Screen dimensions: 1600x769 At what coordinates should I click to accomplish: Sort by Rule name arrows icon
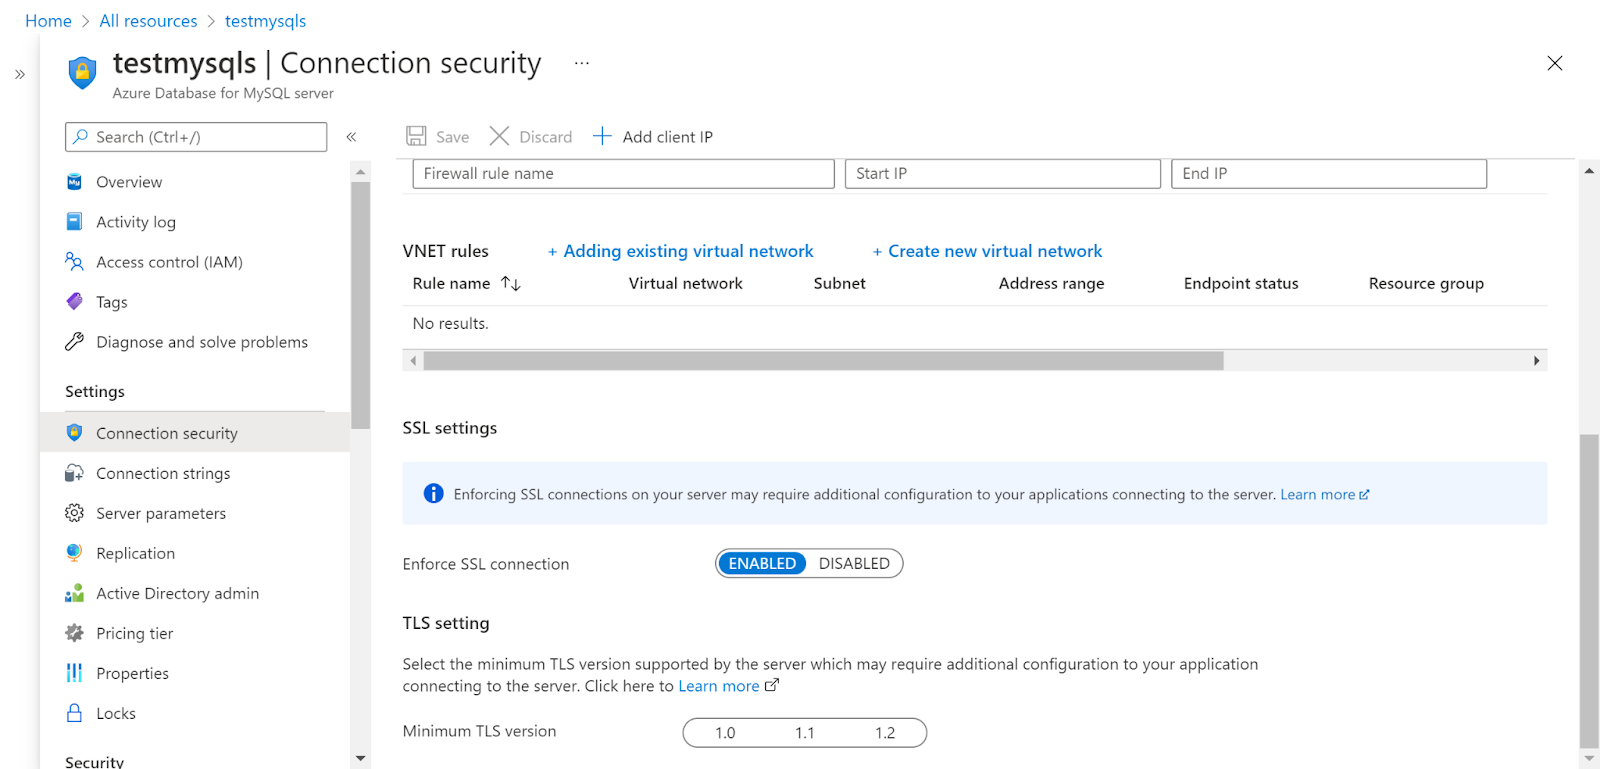511,284
